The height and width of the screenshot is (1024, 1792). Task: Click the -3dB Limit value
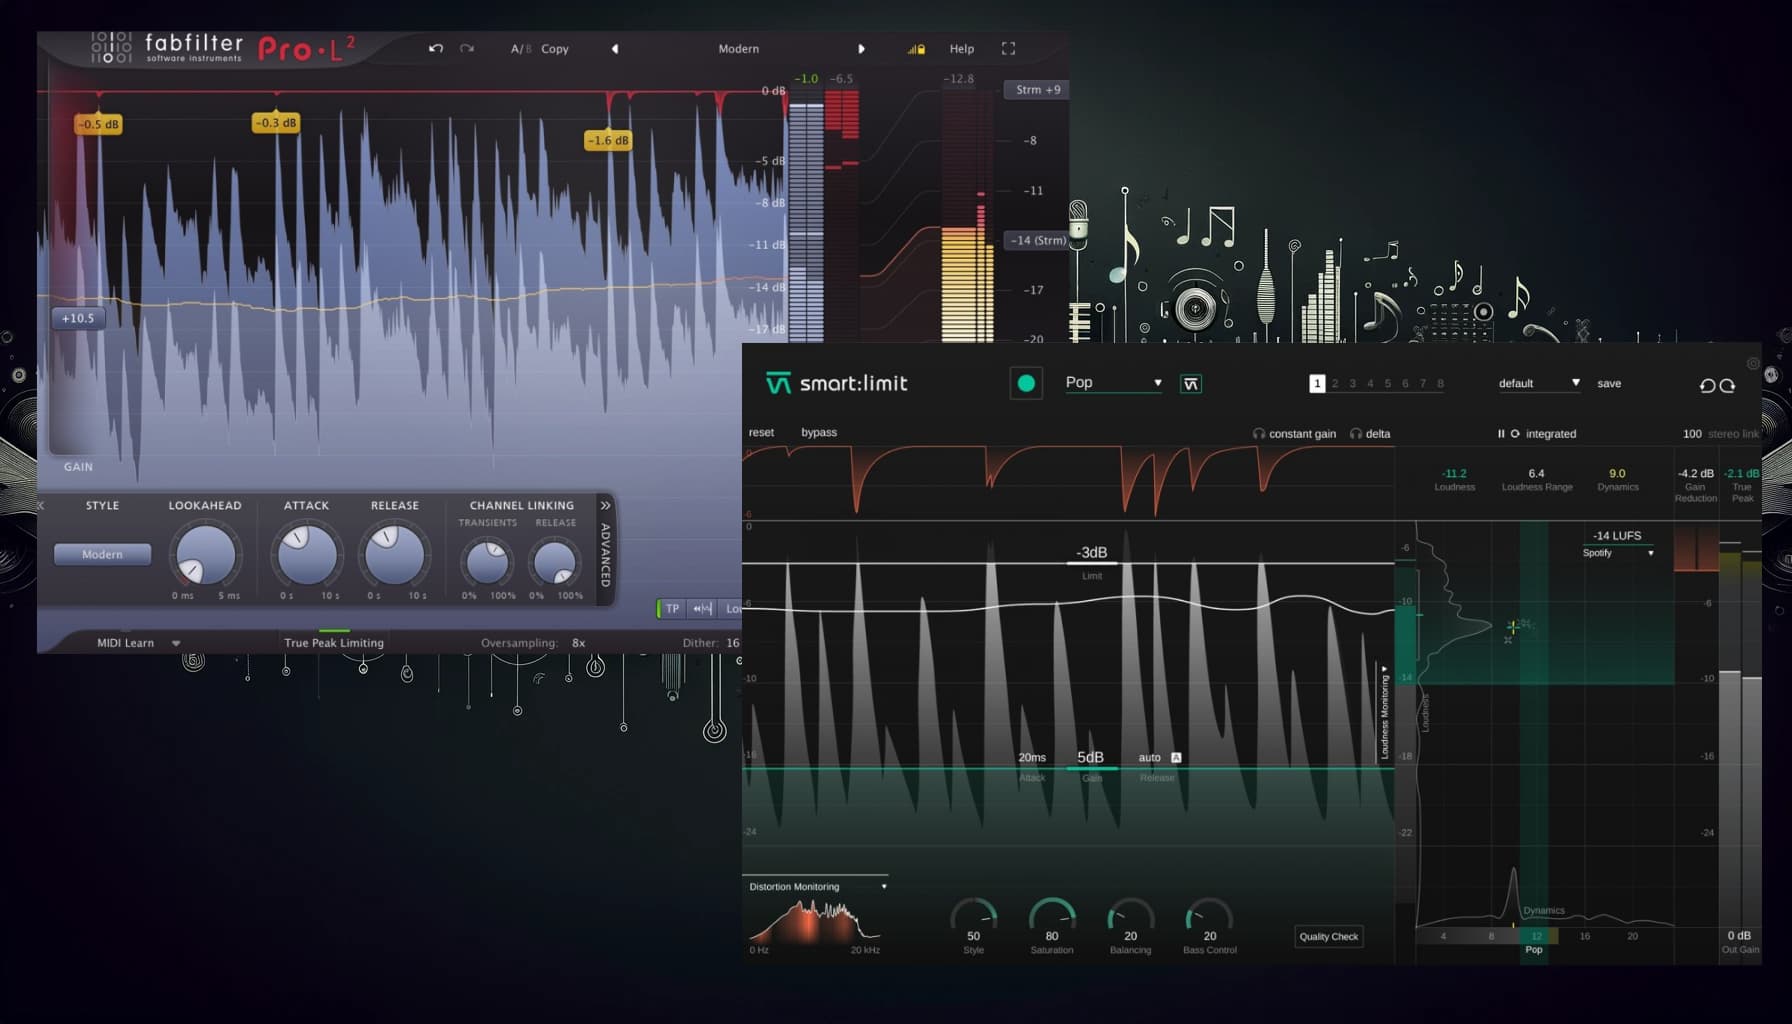pos(1092,552)
